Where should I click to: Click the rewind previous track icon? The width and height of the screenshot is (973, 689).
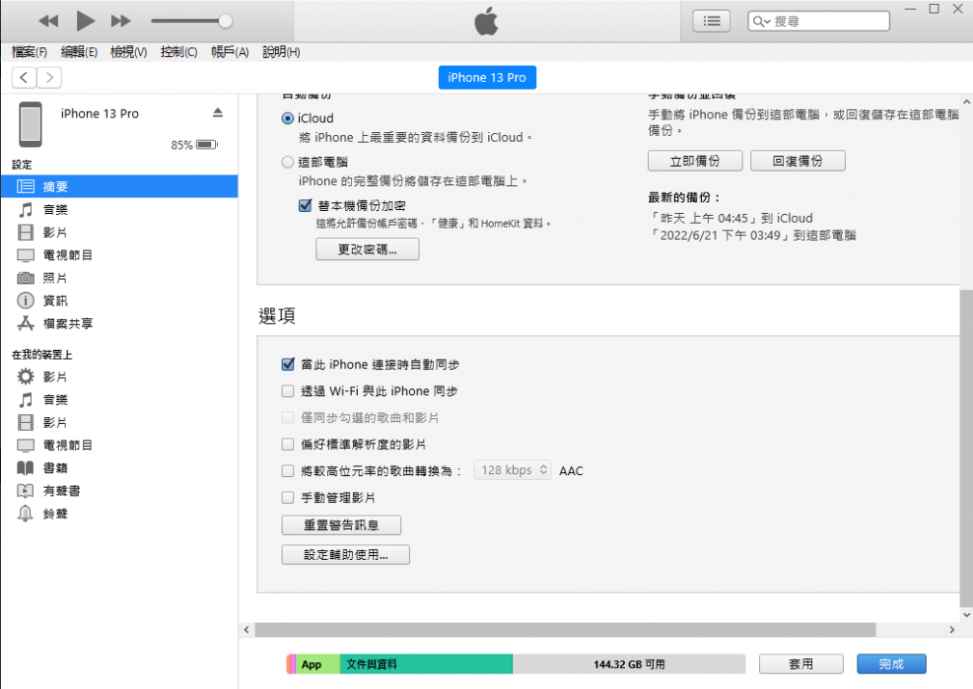(50, 21)
